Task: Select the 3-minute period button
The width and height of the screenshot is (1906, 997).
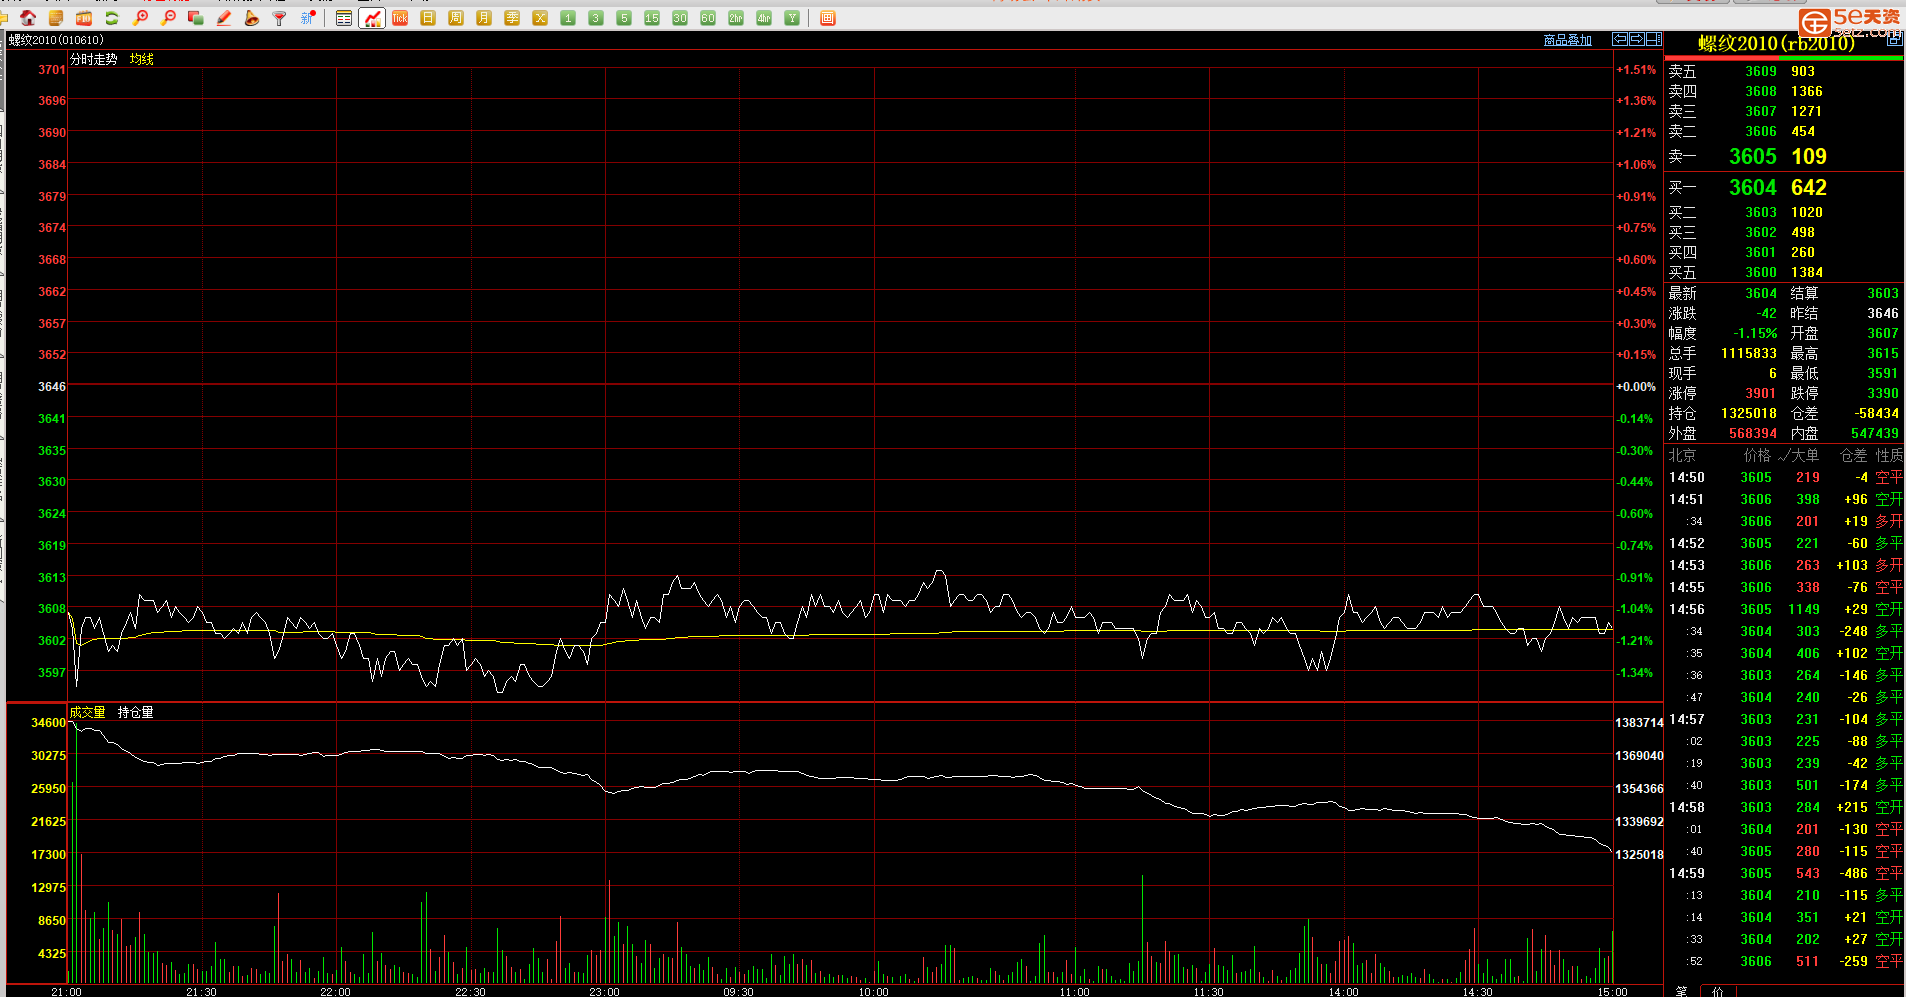Action: [x=596, y=18]
